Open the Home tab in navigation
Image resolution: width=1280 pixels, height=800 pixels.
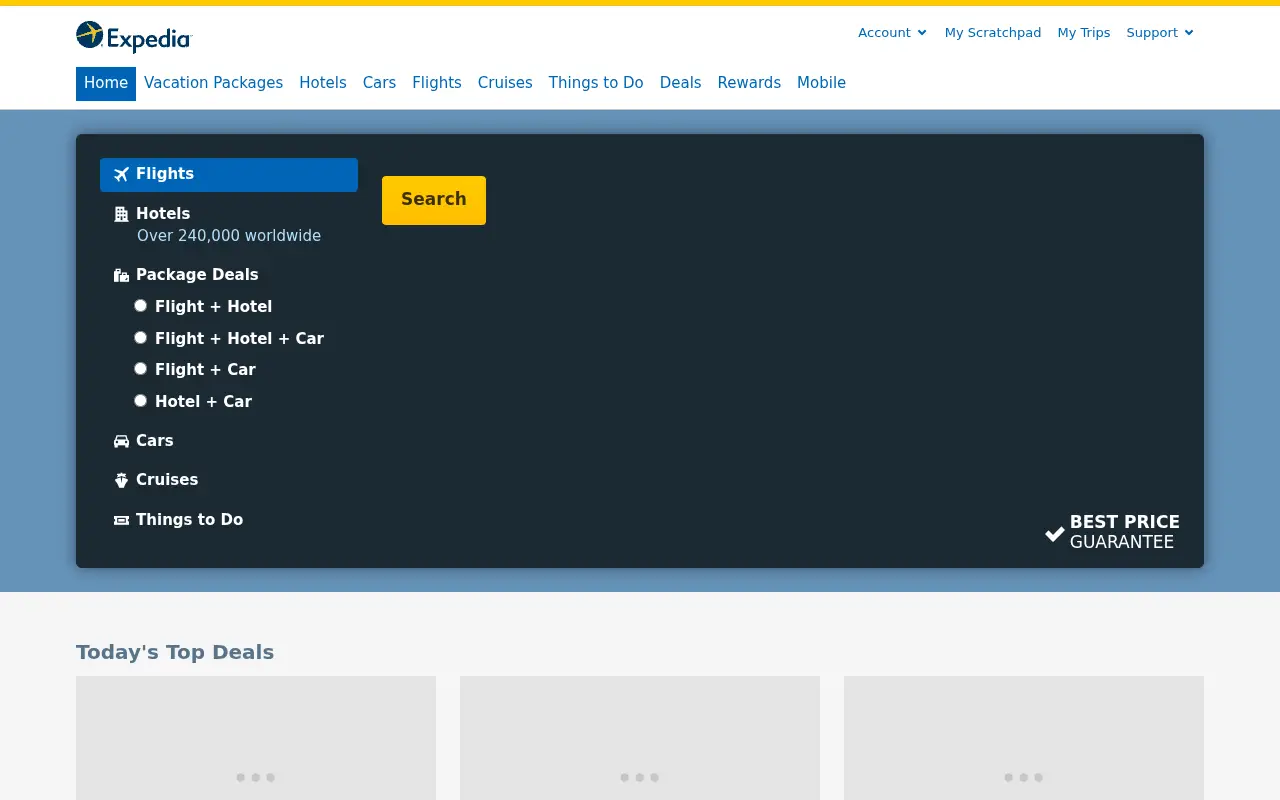click(x=106, y=83)
